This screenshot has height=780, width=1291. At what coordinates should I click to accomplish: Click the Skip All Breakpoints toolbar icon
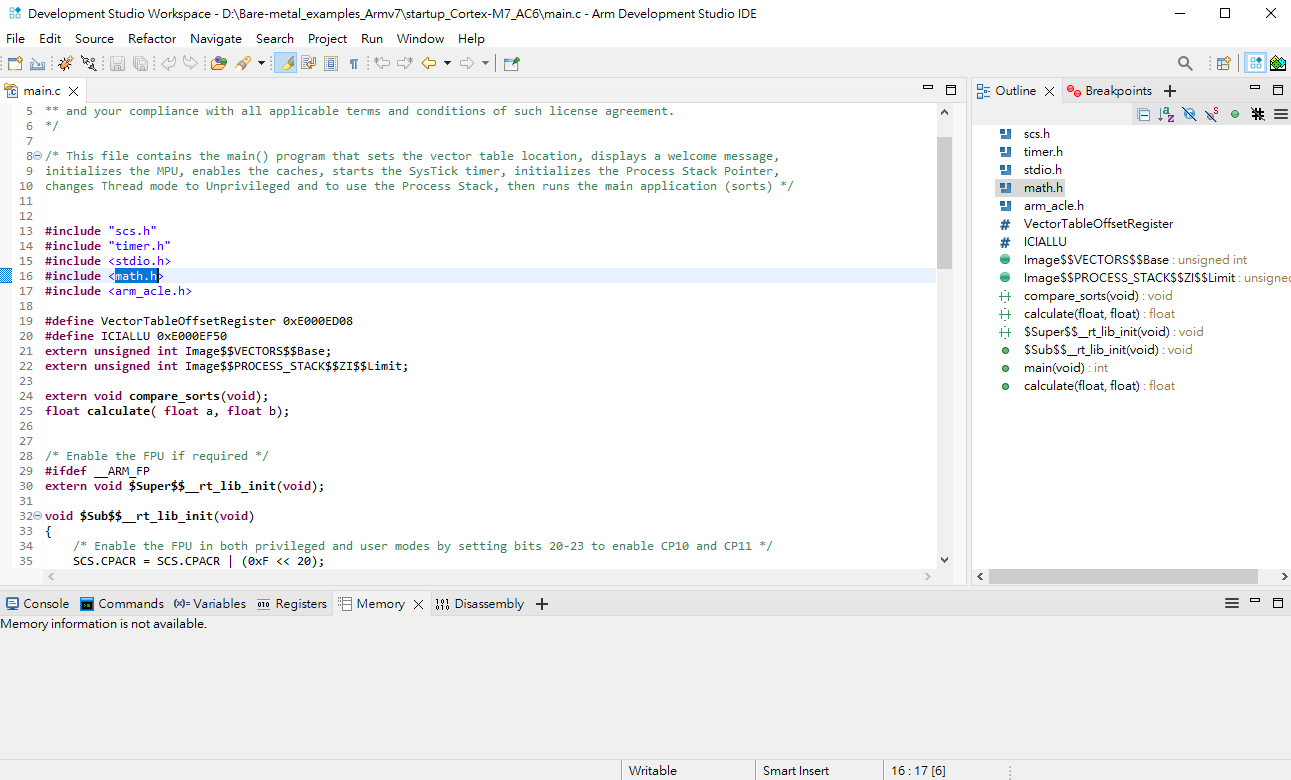click(x=88, y=63)
